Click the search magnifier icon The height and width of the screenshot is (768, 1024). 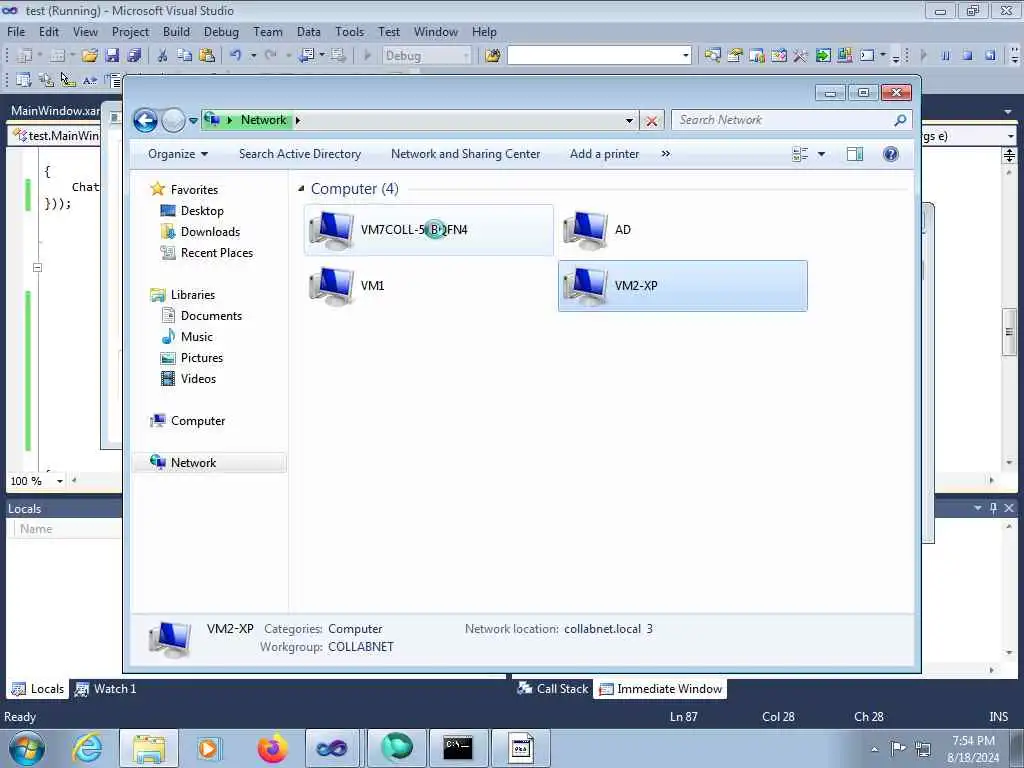[900, 120]
